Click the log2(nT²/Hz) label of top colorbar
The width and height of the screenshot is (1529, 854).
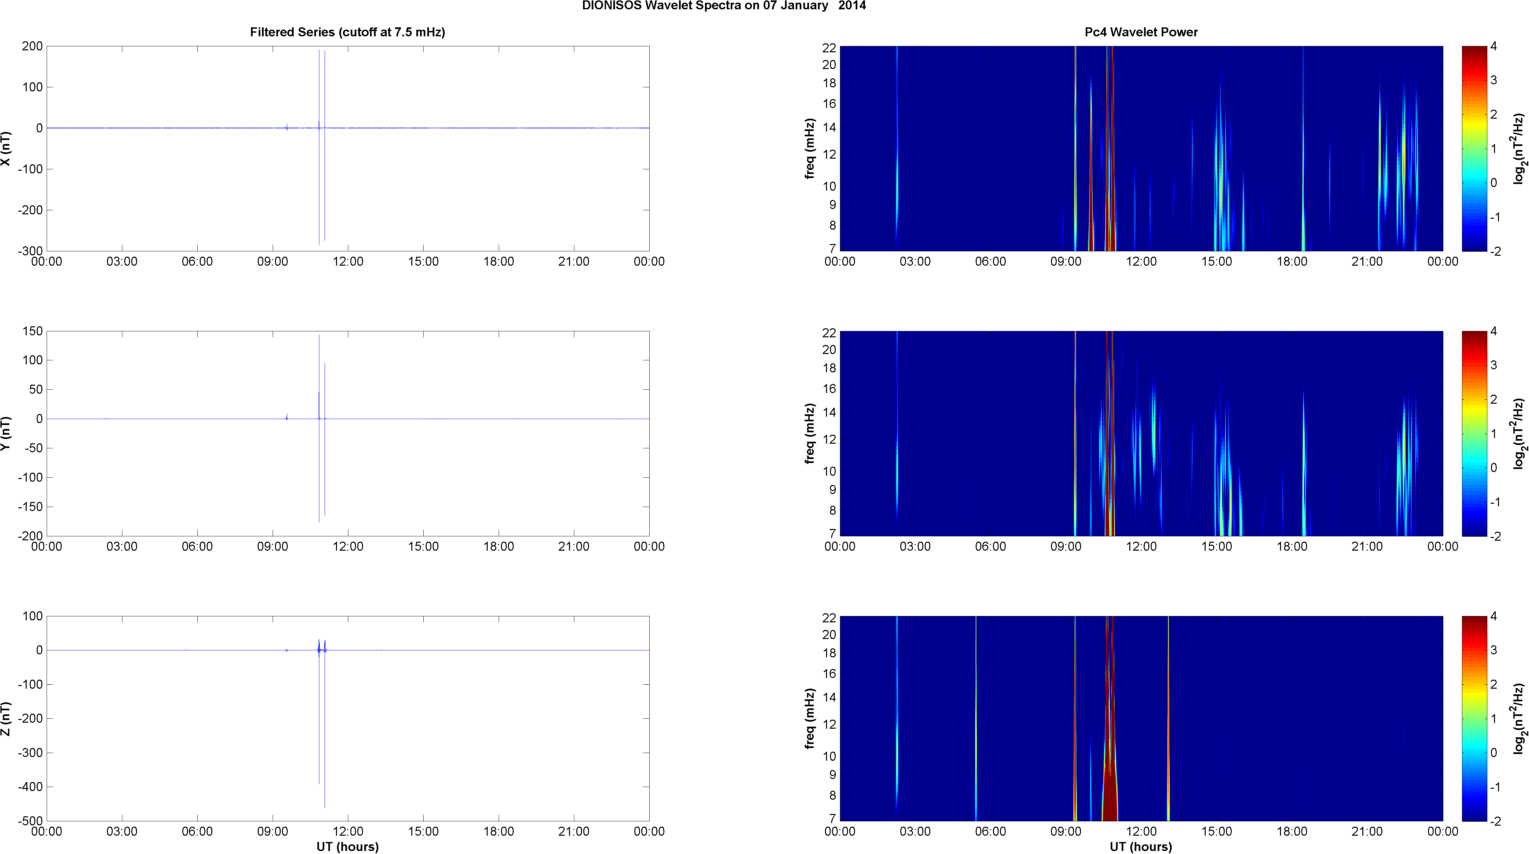[x=1520, y=148]
